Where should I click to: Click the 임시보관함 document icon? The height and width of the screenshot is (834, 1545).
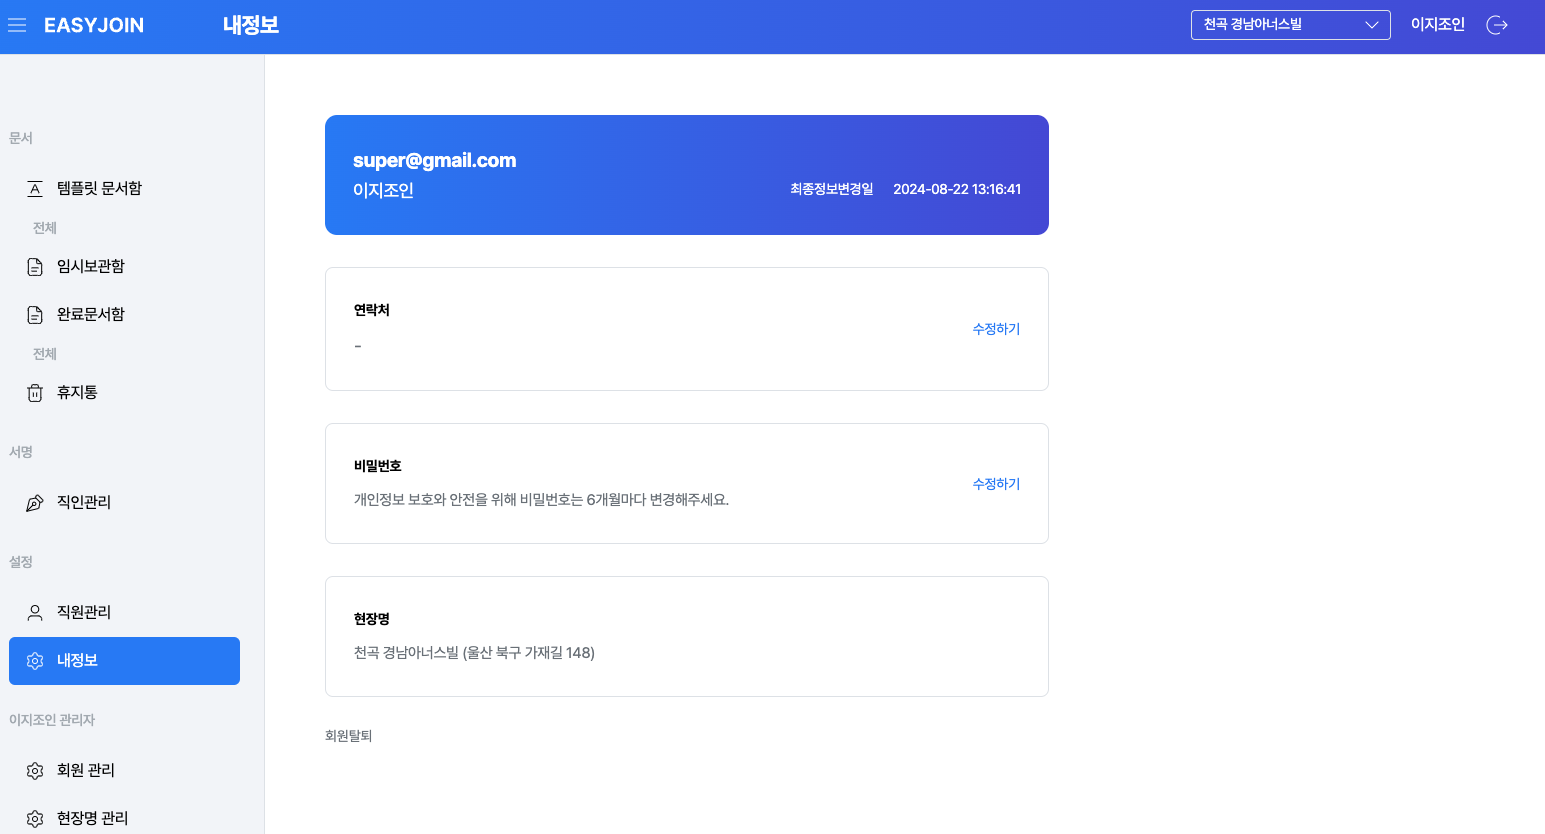(35, 267)
